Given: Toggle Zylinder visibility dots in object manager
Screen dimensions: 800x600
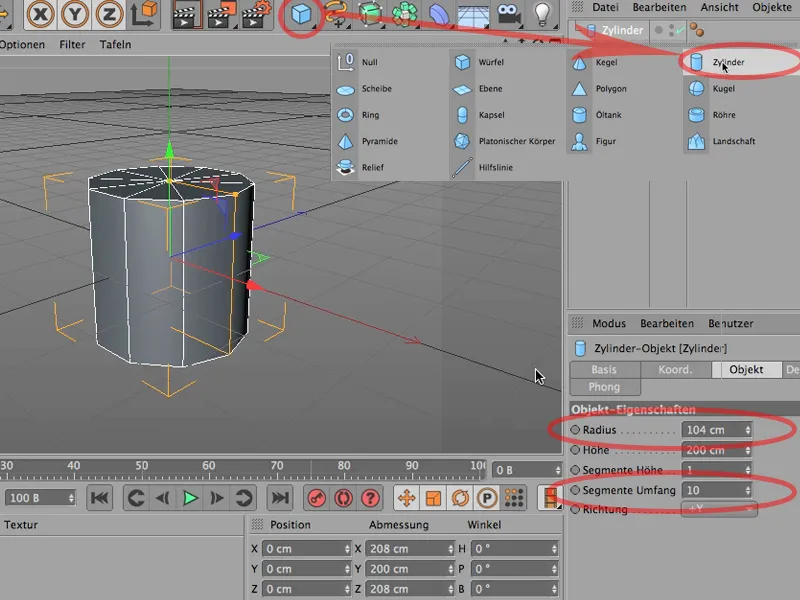Looking at the screenshot, I should coord(671,31).
